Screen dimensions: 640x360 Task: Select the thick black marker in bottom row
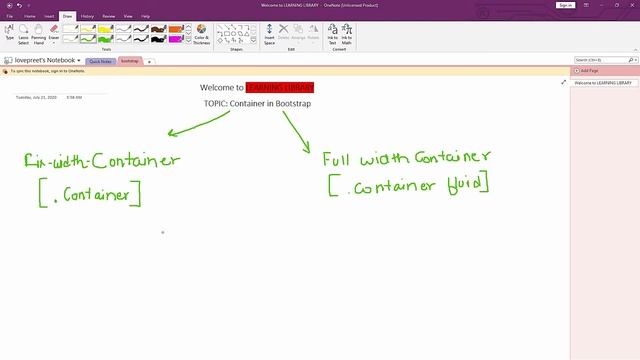[158, 39]
